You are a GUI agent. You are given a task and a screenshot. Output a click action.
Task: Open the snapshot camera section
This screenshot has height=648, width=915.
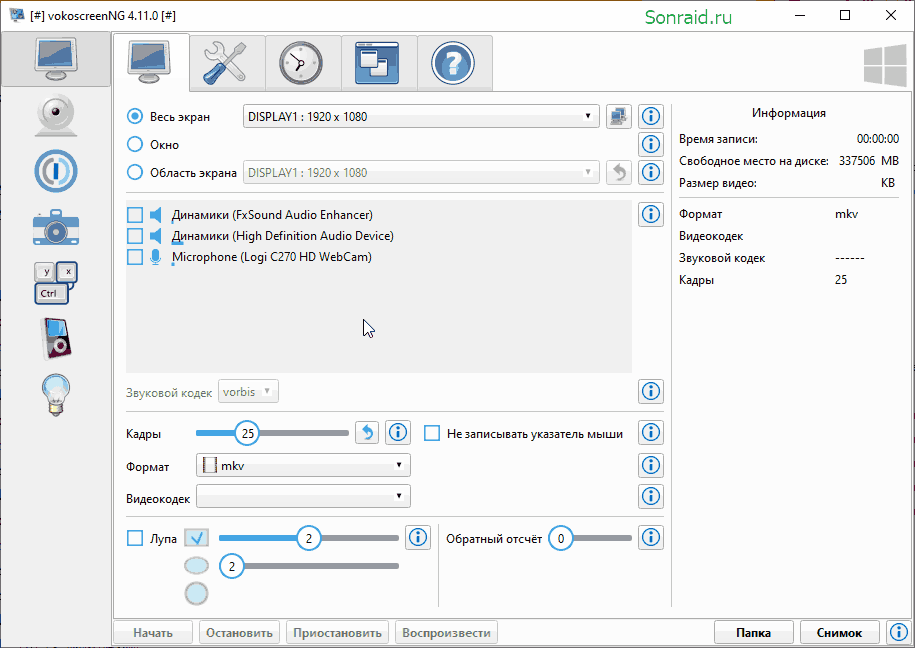(55, 227)
